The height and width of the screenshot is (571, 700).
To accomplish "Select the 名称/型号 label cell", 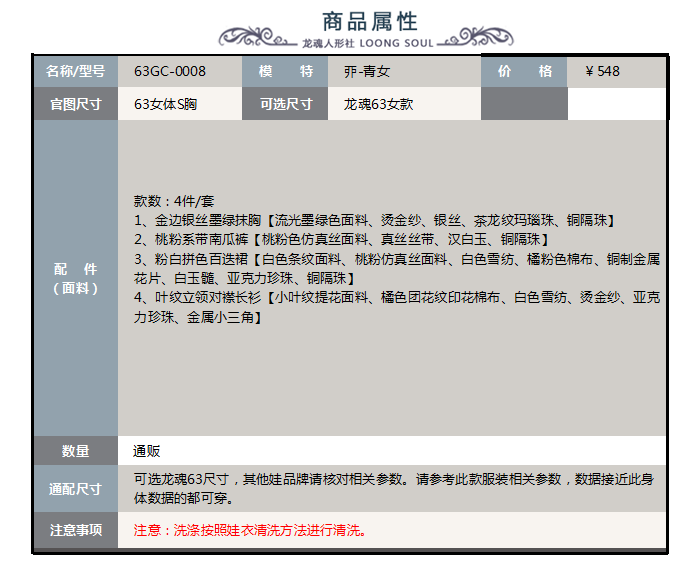I will point(75,72).
